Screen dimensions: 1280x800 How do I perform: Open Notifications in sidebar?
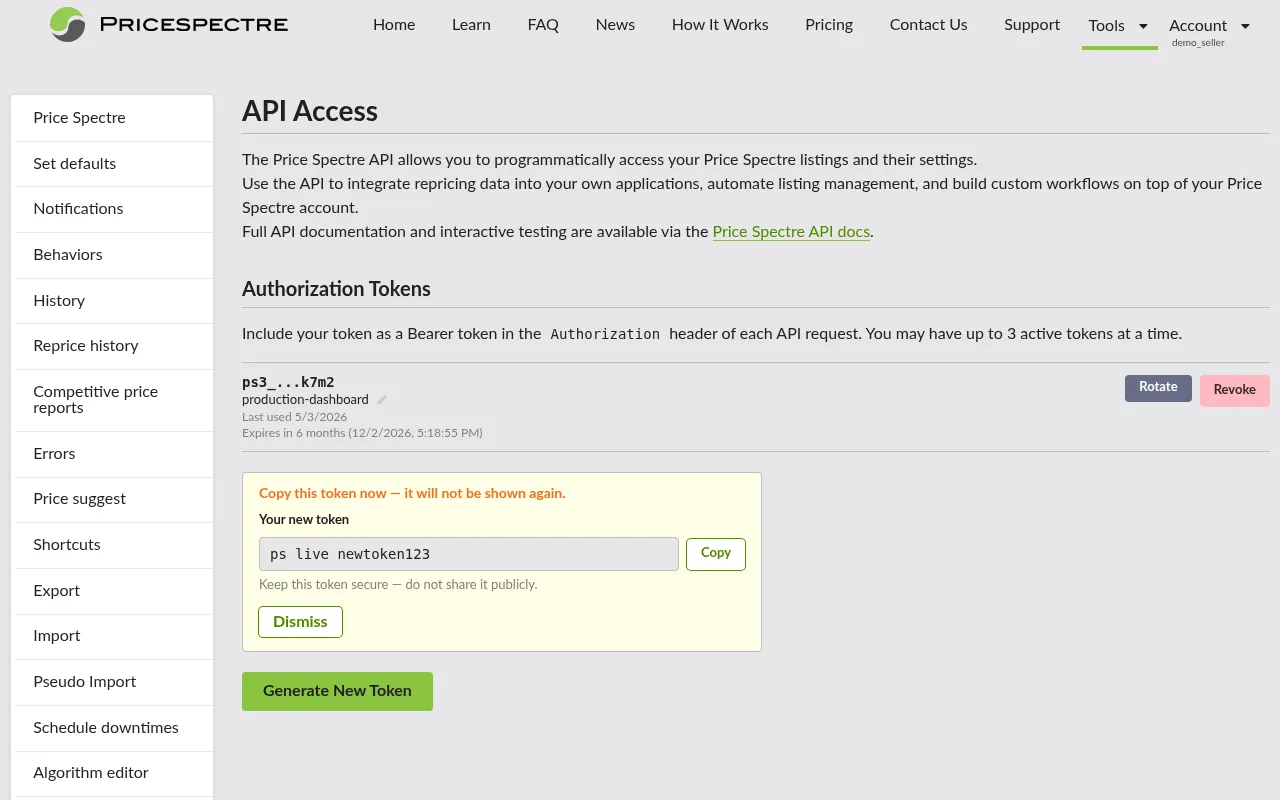pyautogui.click(x=114, y=209)
